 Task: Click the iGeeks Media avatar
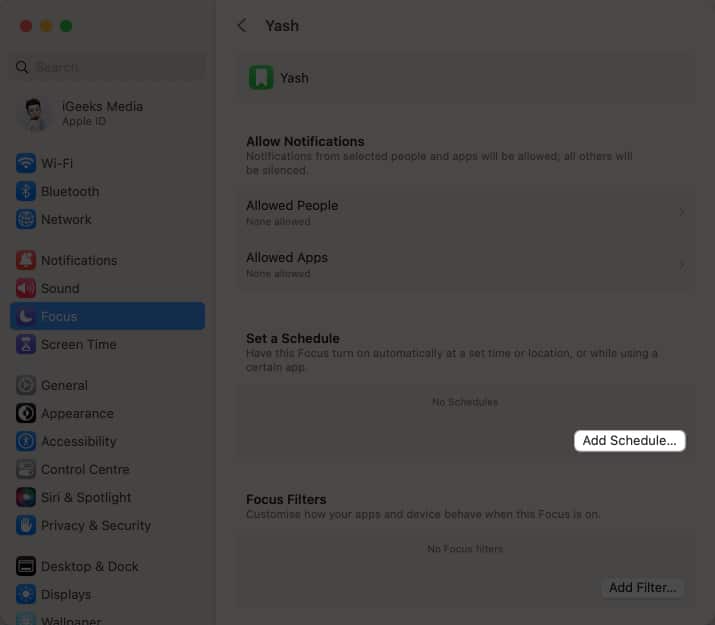point(34,114)
